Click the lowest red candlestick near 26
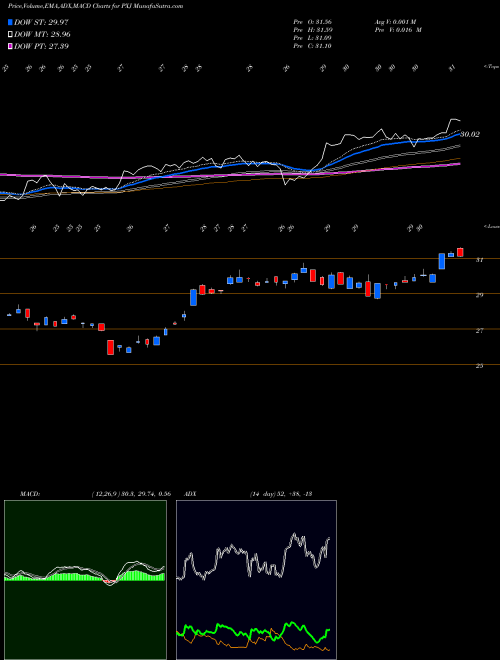Image resolution: width=500 pixels, height=660 pixels. click(111, 347)
